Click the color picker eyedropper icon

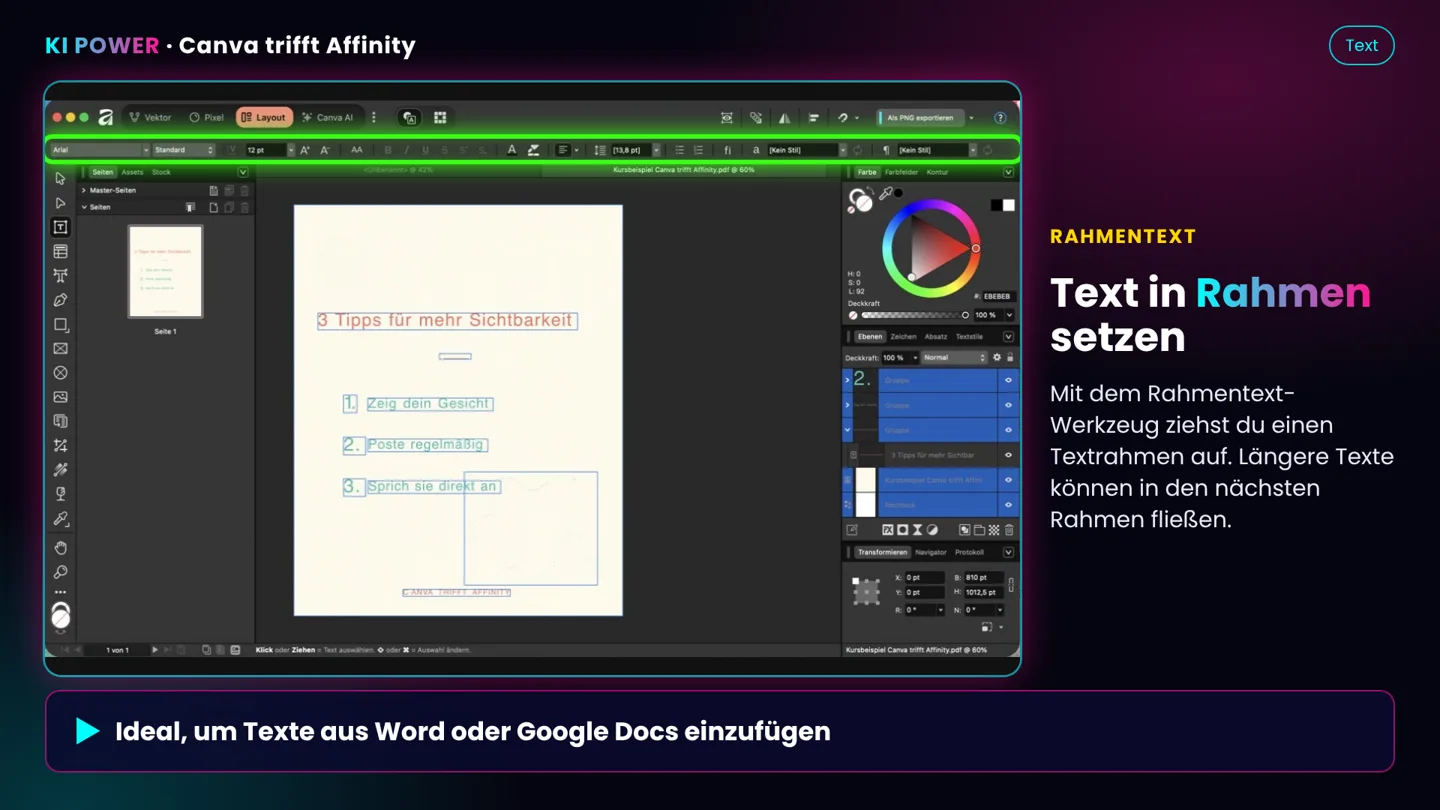[885, 194]
